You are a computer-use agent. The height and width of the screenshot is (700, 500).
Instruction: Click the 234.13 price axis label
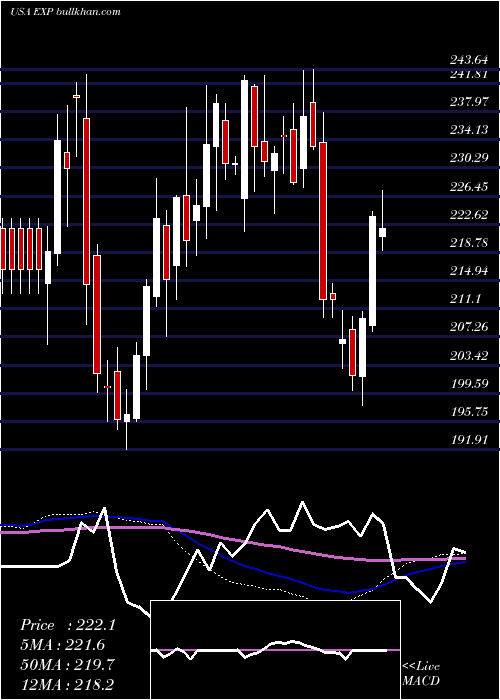coord(469,130)
